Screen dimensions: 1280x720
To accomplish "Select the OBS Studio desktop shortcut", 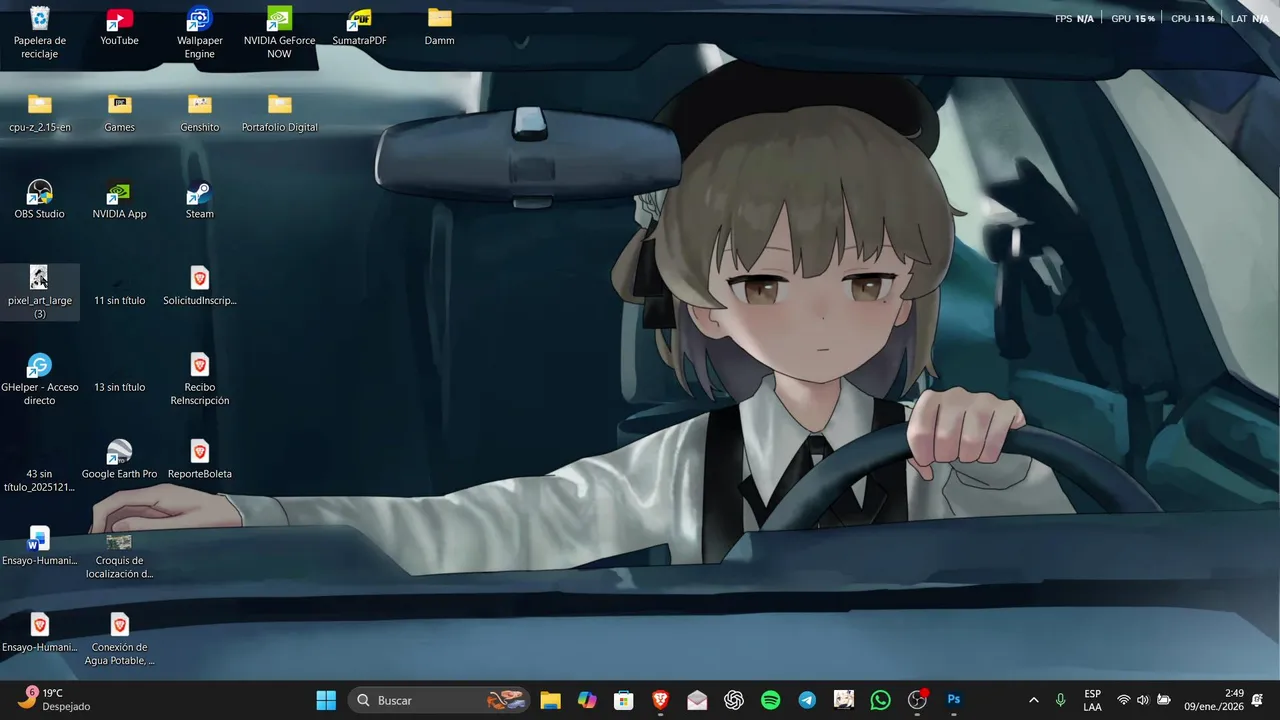I will coord(39,200).
